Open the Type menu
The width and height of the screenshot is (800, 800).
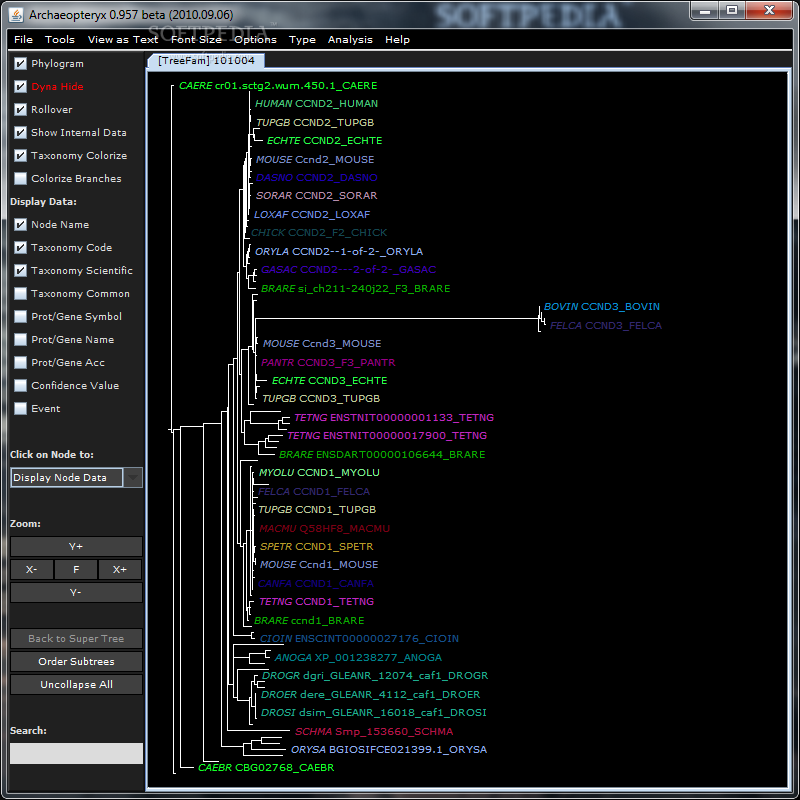point(302,39)
